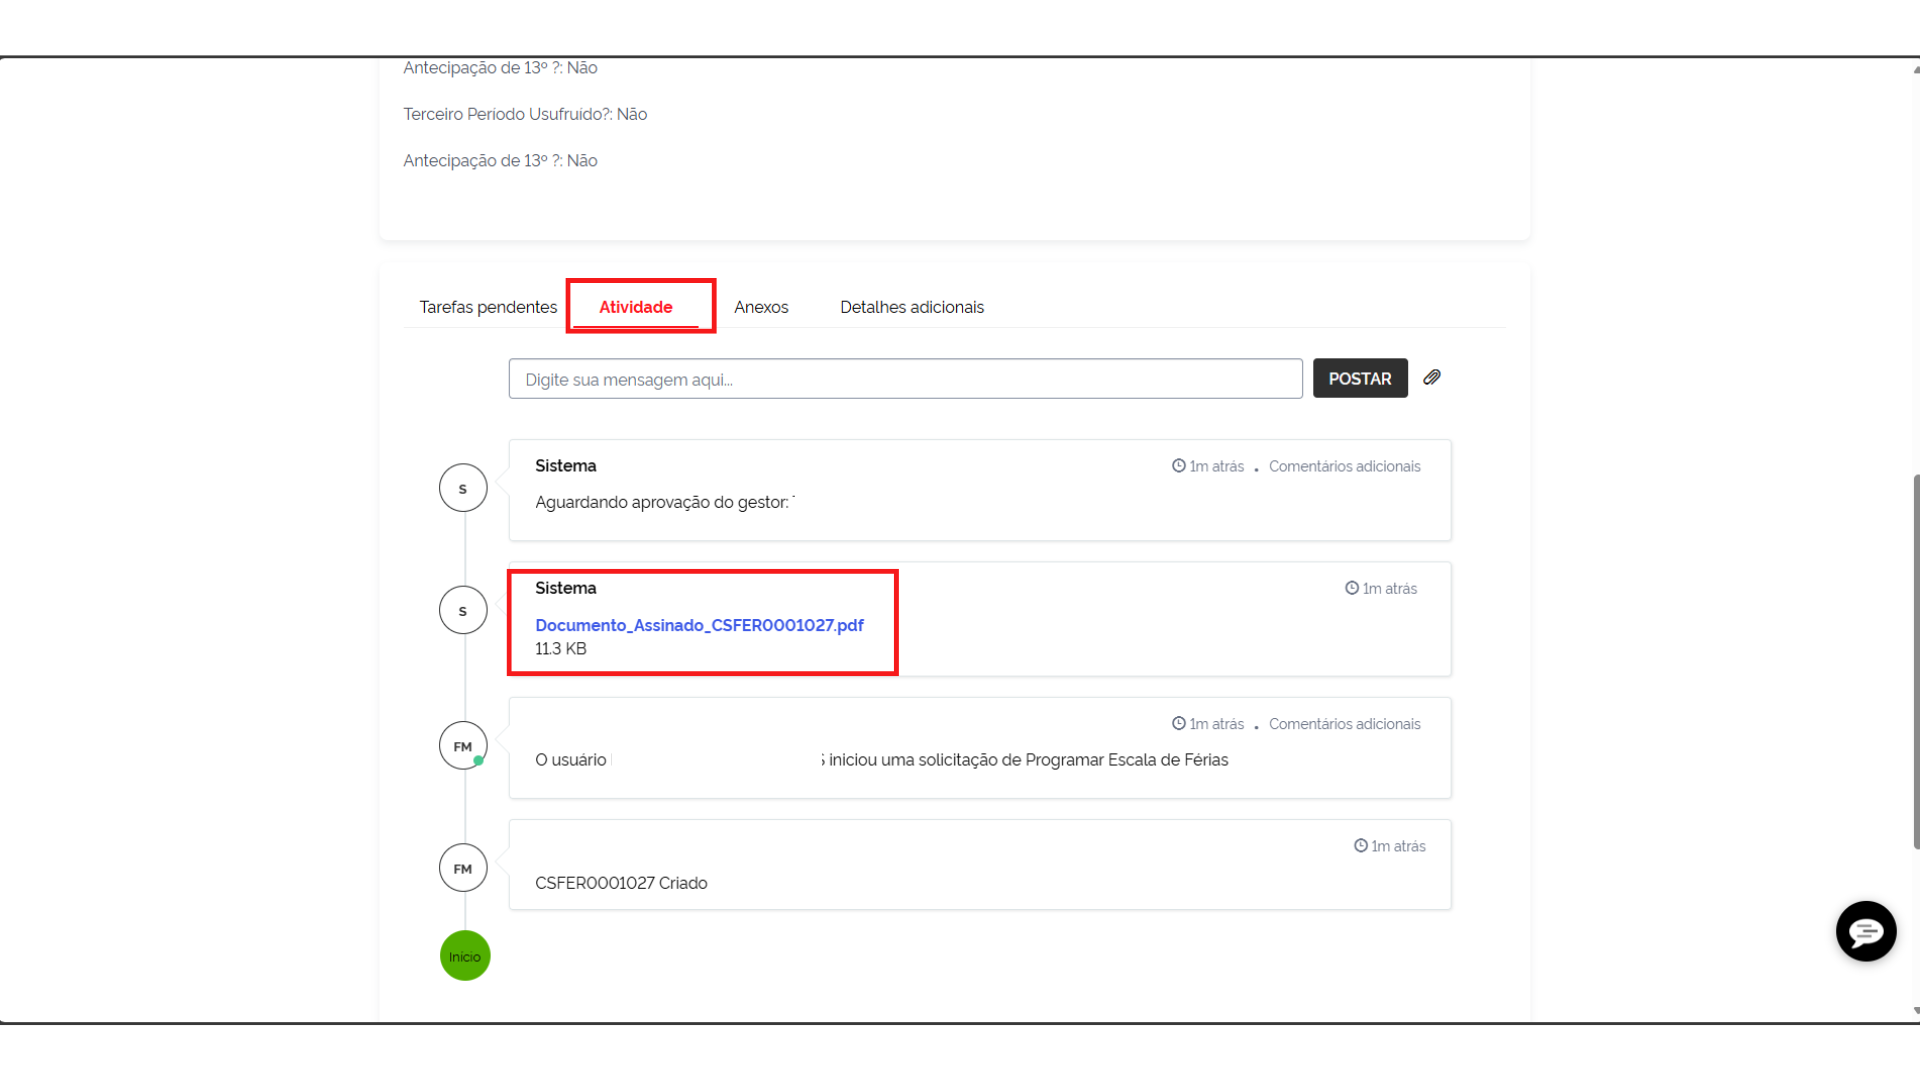Click the clock icon on gestor approval entry
Image resolution: width=1920 pixels, height=1080 pixels.
tap(1179, 466)
